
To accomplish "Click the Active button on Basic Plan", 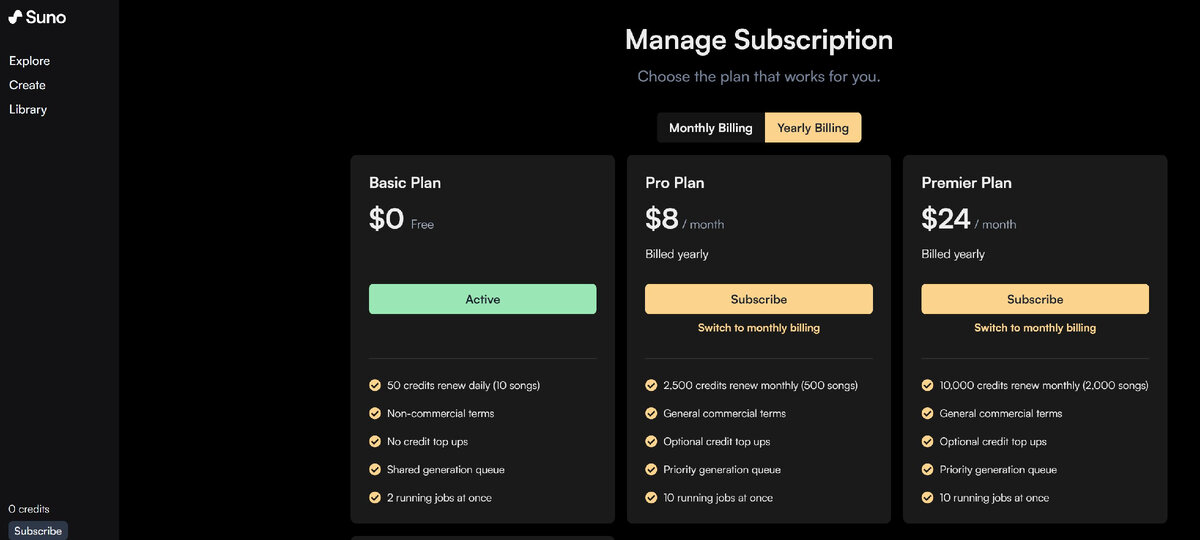I will click(483, 299).
